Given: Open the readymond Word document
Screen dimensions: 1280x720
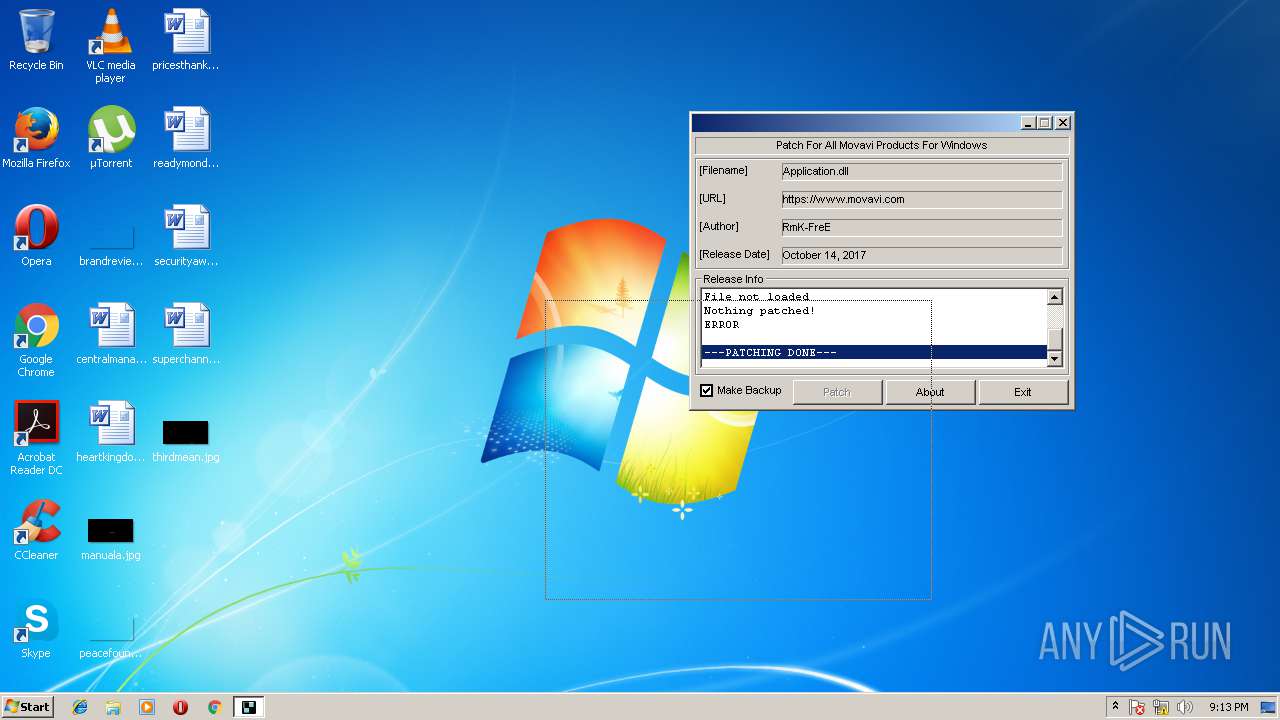Looking at the screenshot, I should pyautogui.click(x=186, y=138).
